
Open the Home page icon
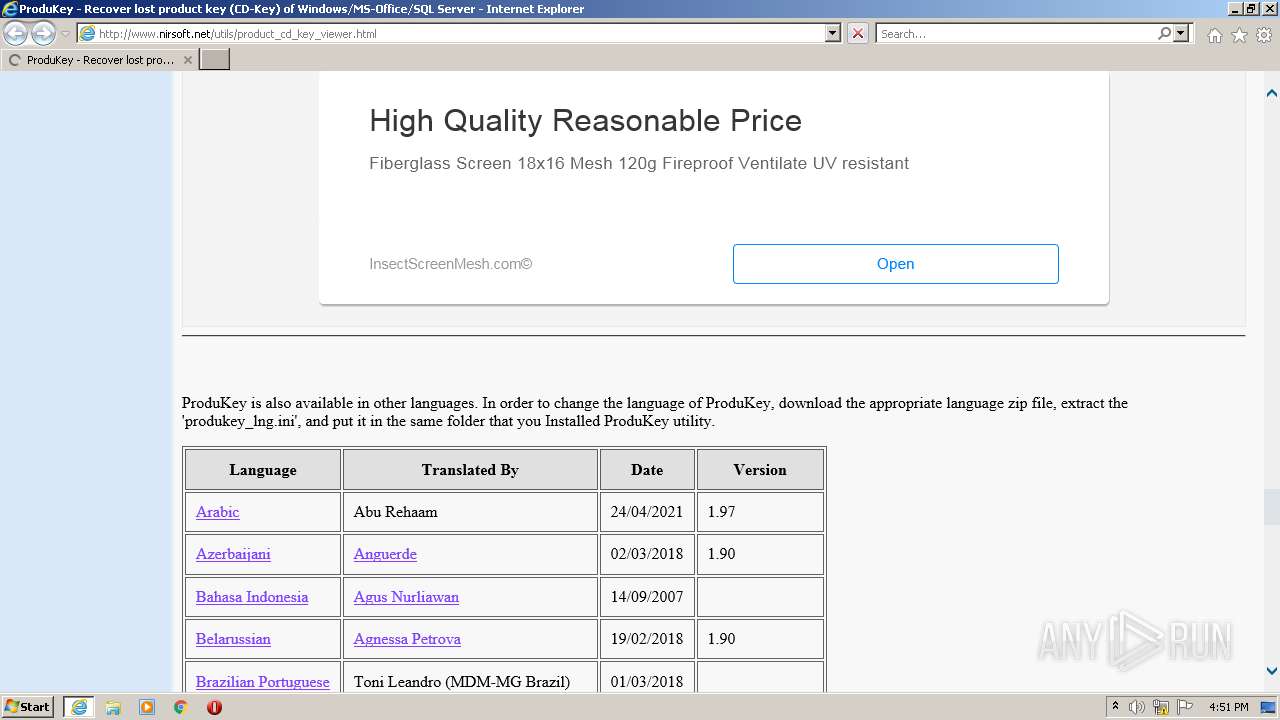[x=1214, y=35]
